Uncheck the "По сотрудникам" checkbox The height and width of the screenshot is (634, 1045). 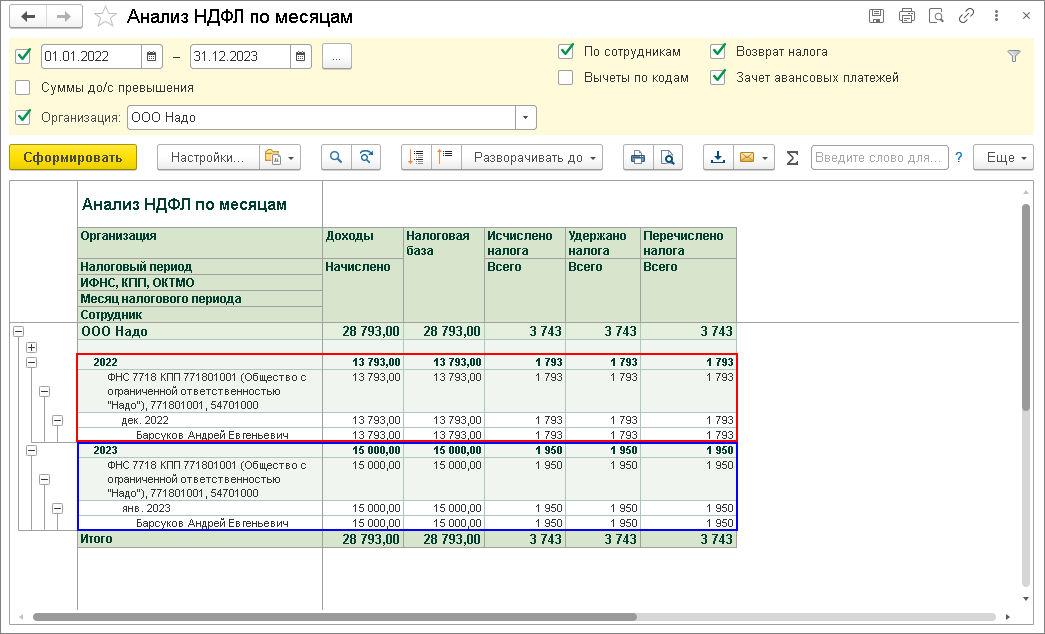(x=566, y=51)
